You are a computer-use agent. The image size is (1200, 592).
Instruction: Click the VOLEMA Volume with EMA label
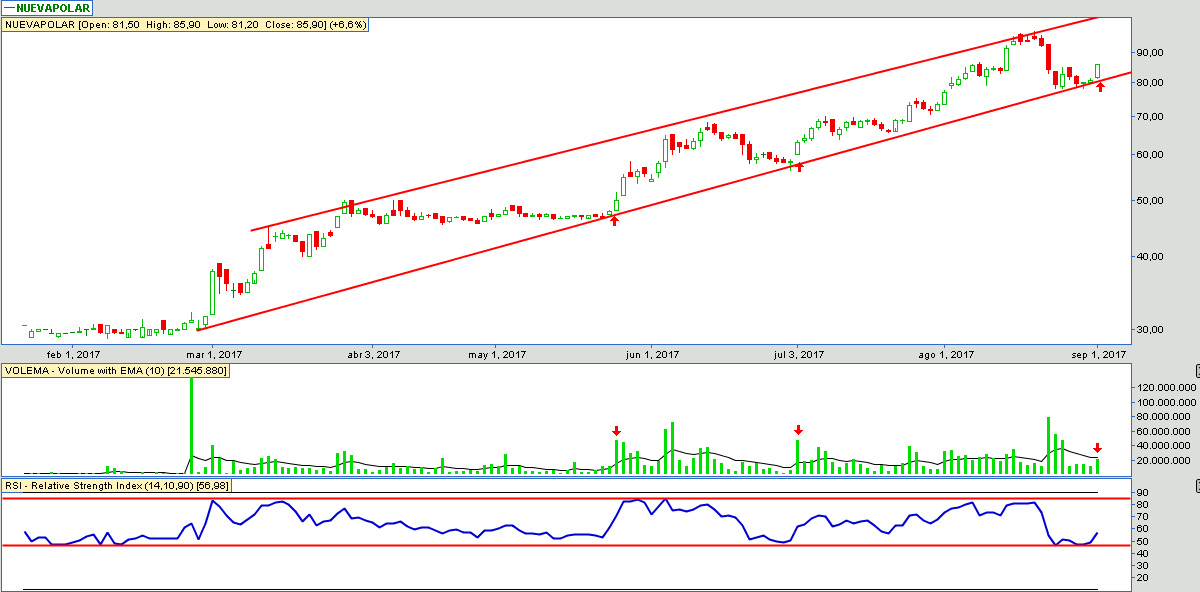point(116,371)
